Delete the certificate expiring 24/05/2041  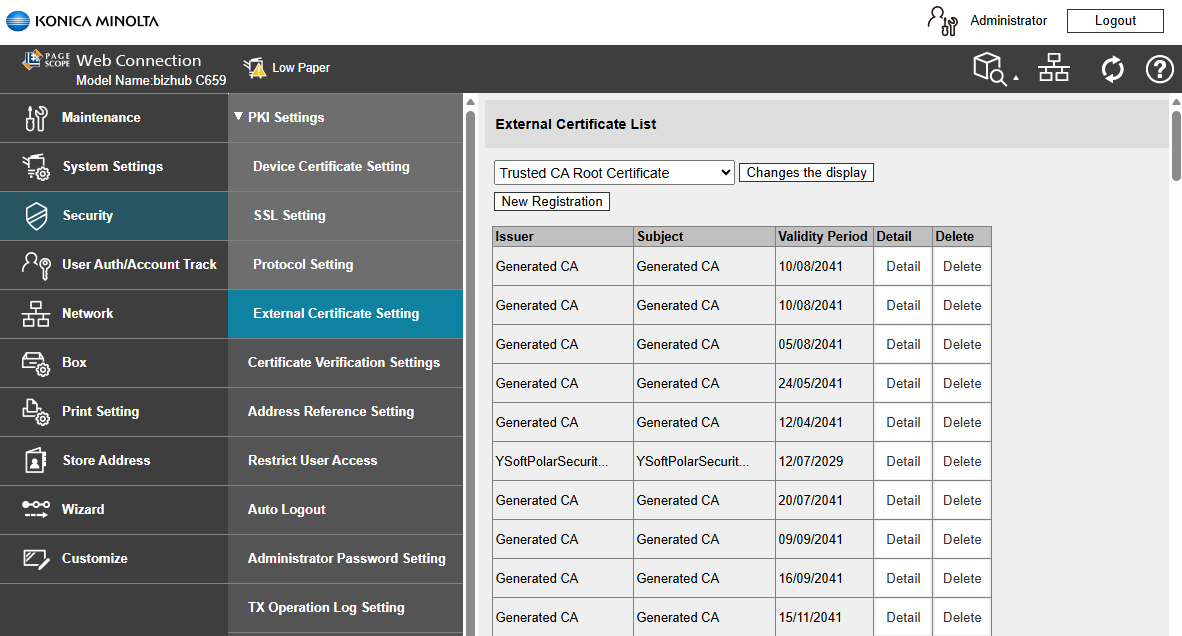pos(962,384)
